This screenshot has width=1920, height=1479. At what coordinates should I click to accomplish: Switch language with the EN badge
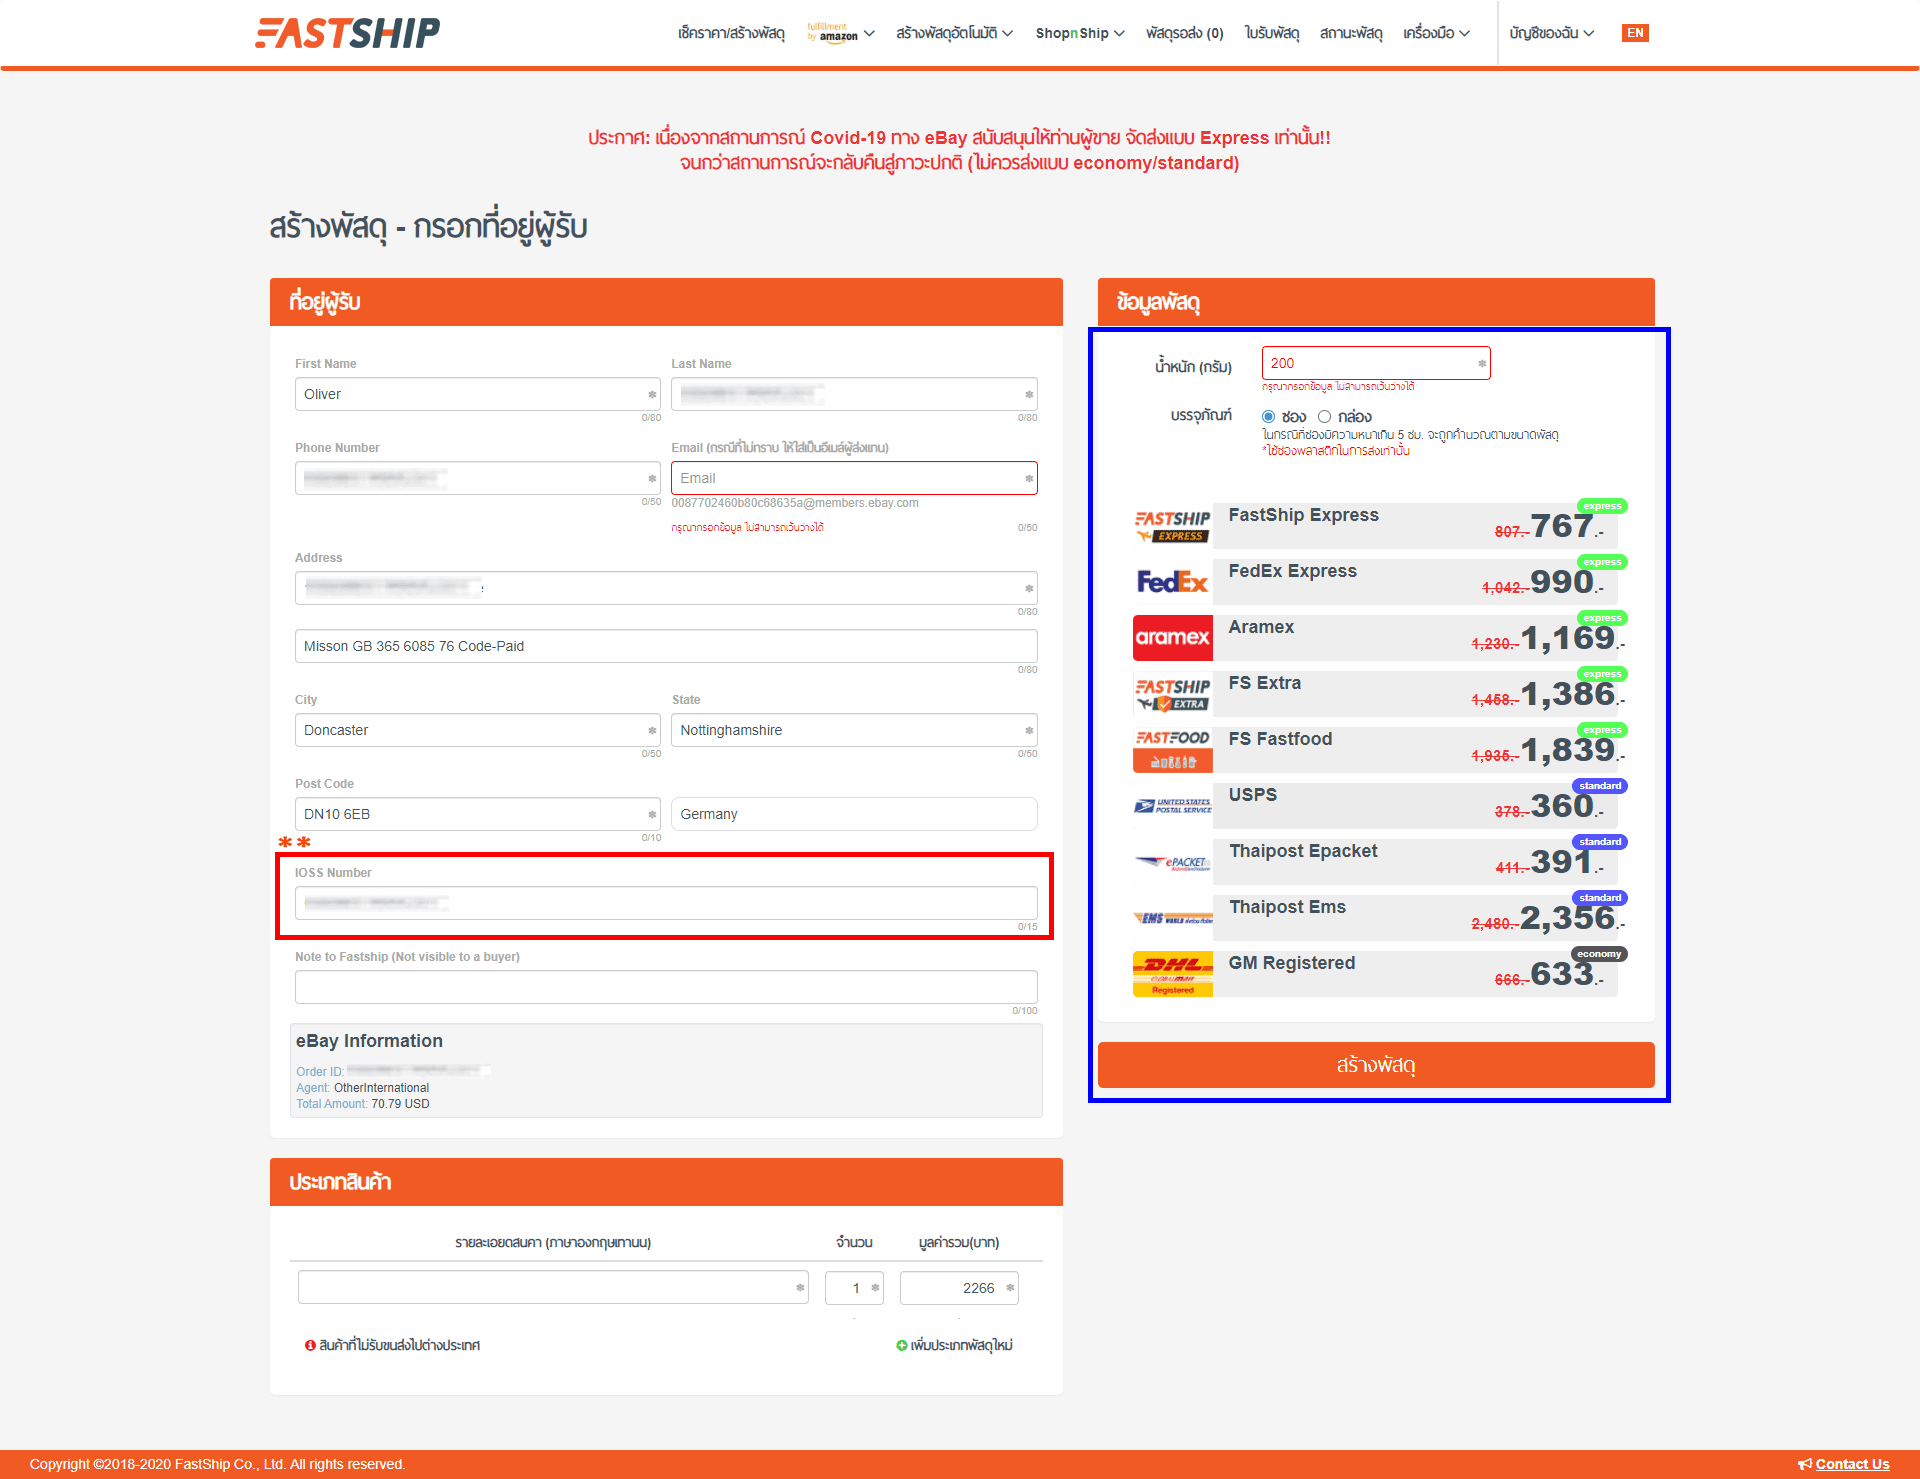tap(1635, 33)
